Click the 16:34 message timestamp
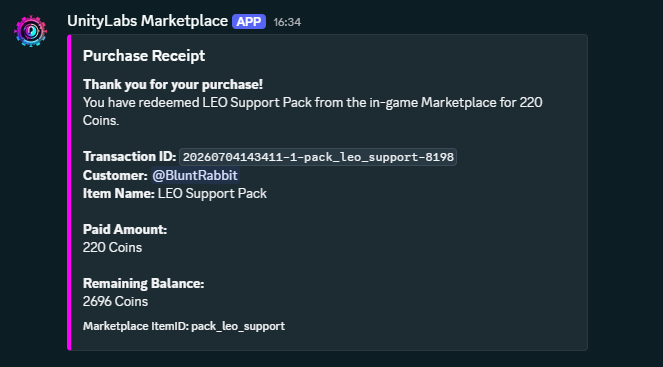This screenshot has width=663, height=367. coord(287,22)
